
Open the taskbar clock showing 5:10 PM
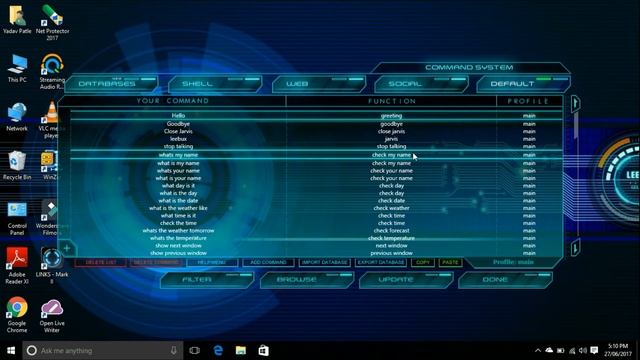(618, 350)
